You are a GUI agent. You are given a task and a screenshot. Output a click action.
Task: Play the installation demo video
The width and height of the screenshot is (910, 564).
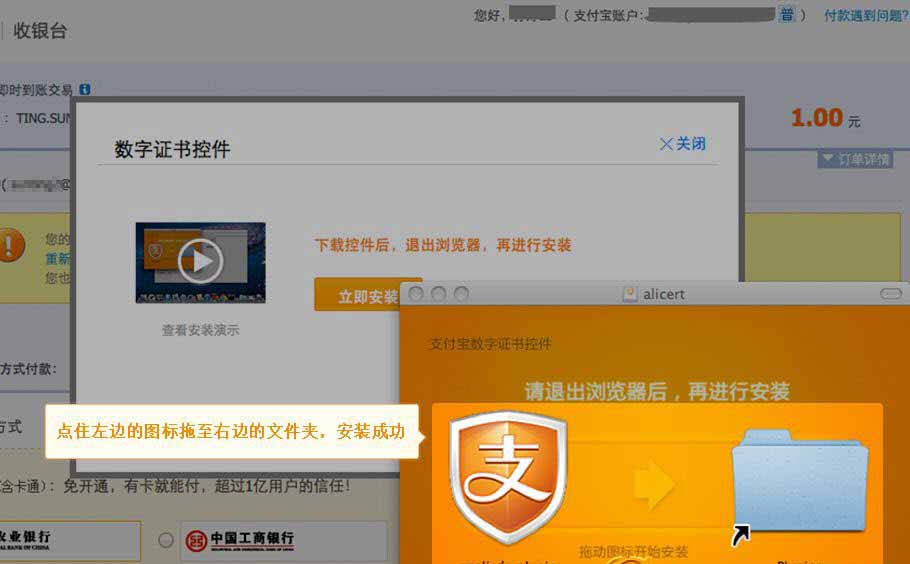point(200,262)
